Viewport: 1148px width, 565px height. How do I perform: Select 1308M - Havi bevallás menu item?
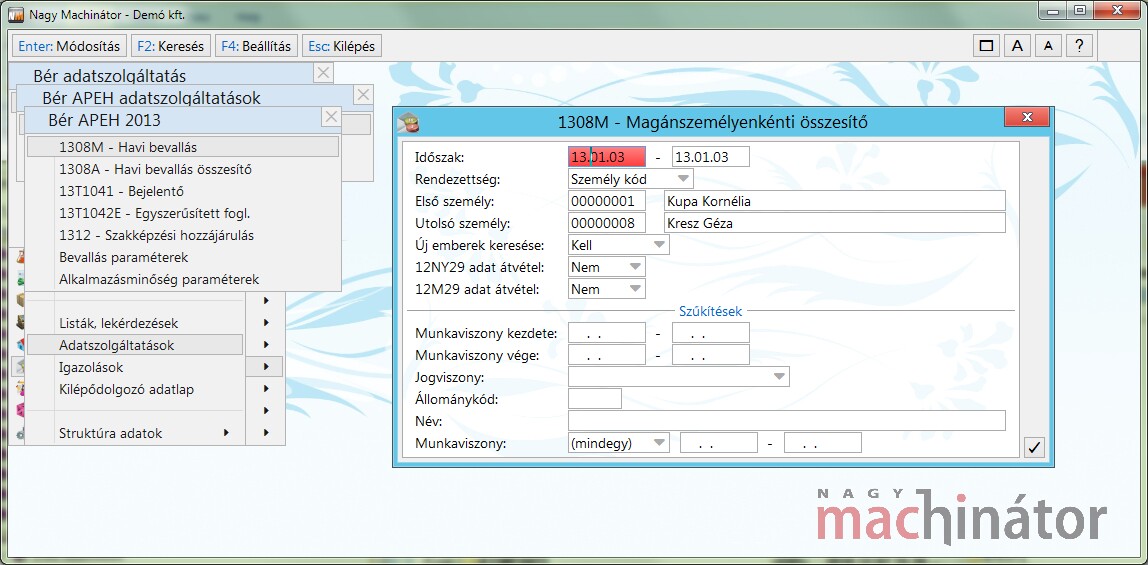(x=183, y=147)
